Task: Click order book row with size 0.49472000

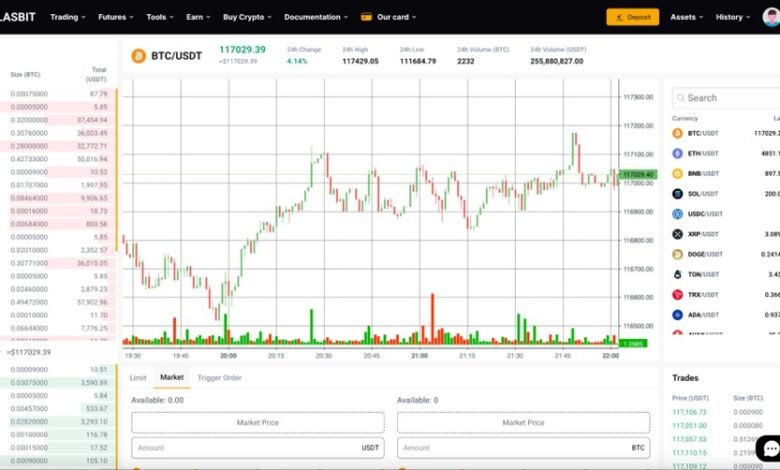Action: 58,302
